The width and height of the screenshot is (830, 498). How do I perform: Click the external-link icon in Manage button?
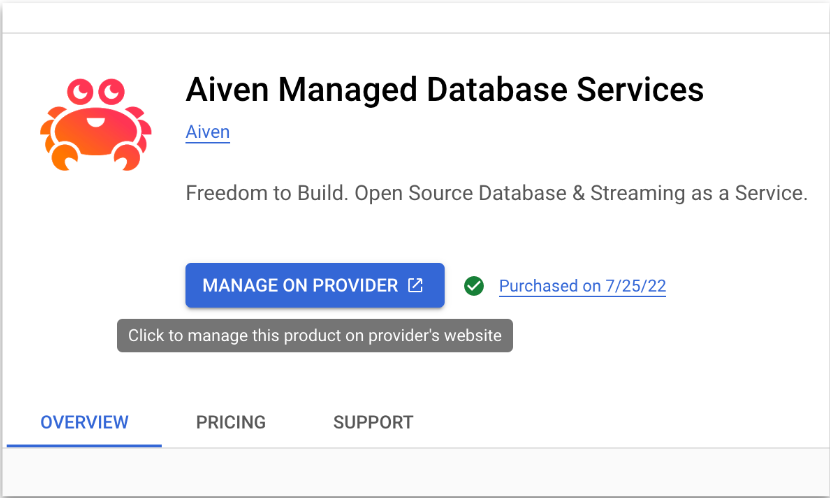(x=415, y=286)
